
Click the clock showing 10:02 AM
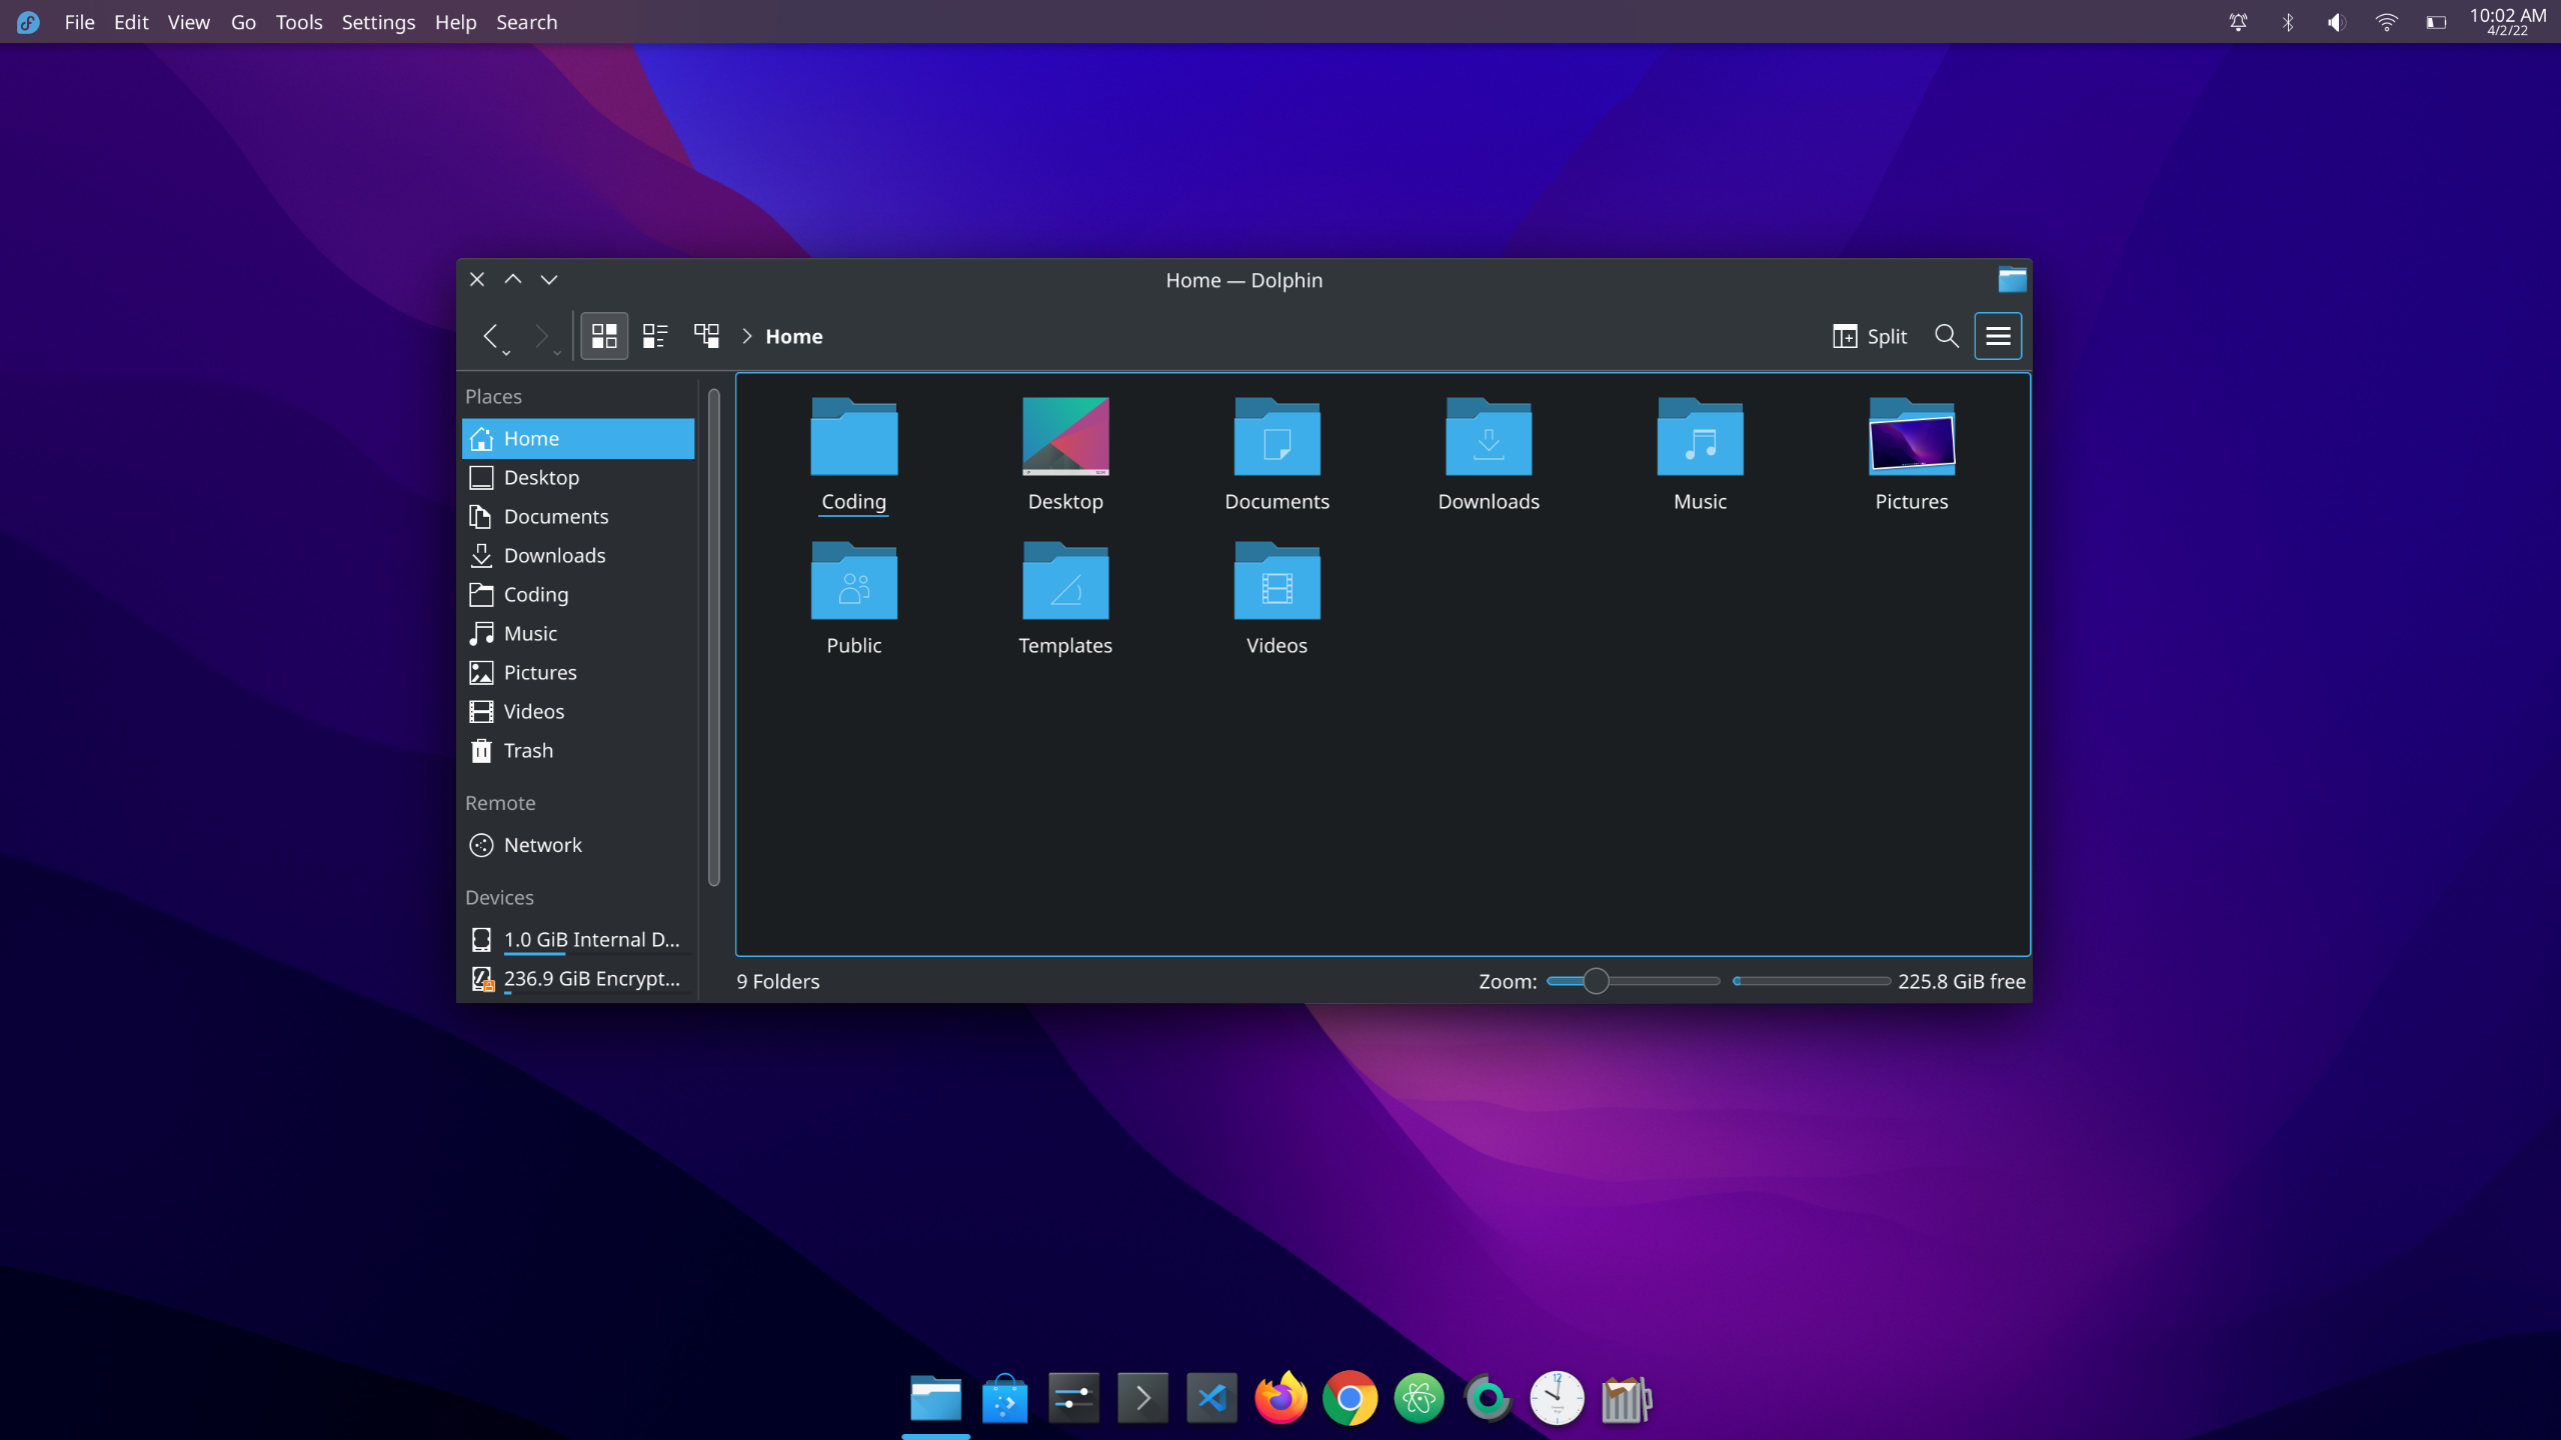point(2507,22)
